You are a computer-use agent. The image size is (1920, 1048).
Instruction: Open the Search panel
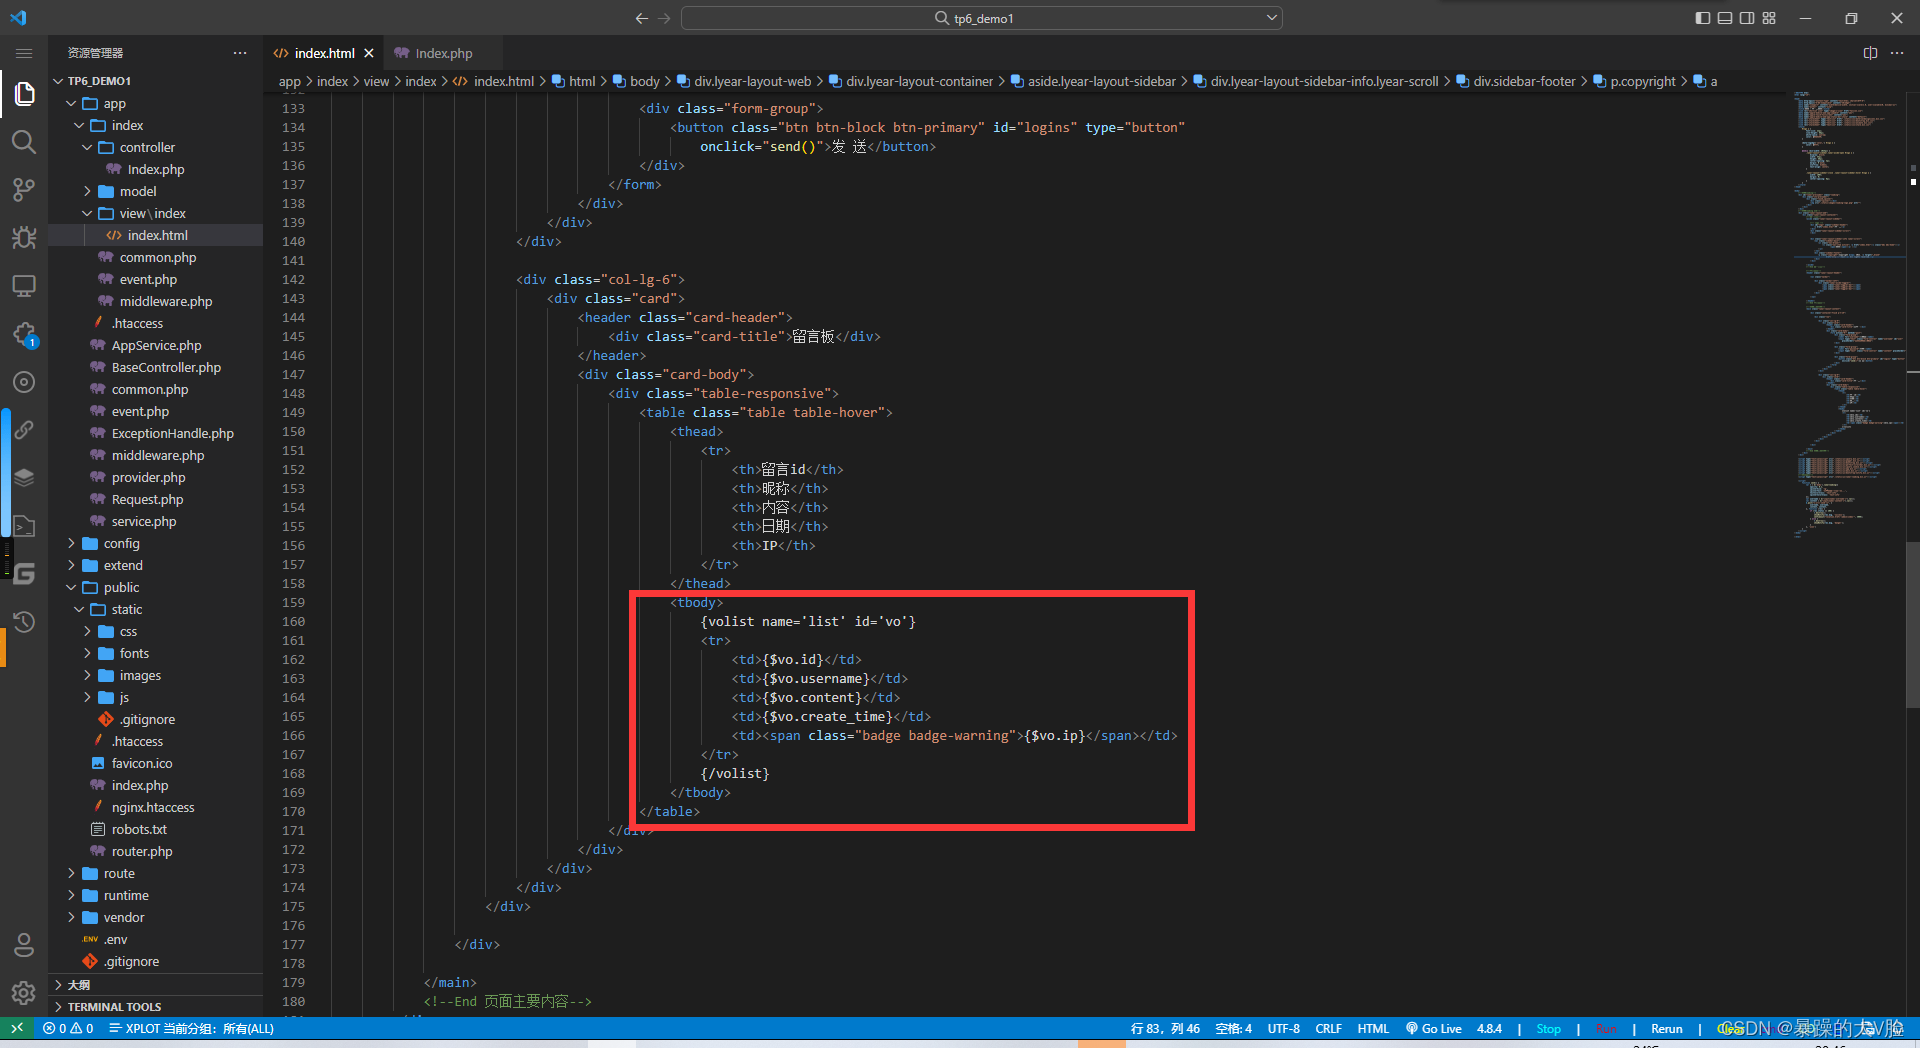point(24,142)
